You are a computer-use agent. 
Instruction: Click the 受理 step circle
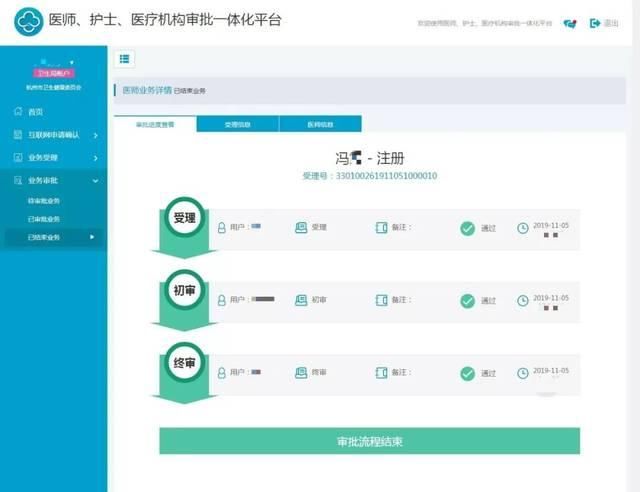point(184,218)
